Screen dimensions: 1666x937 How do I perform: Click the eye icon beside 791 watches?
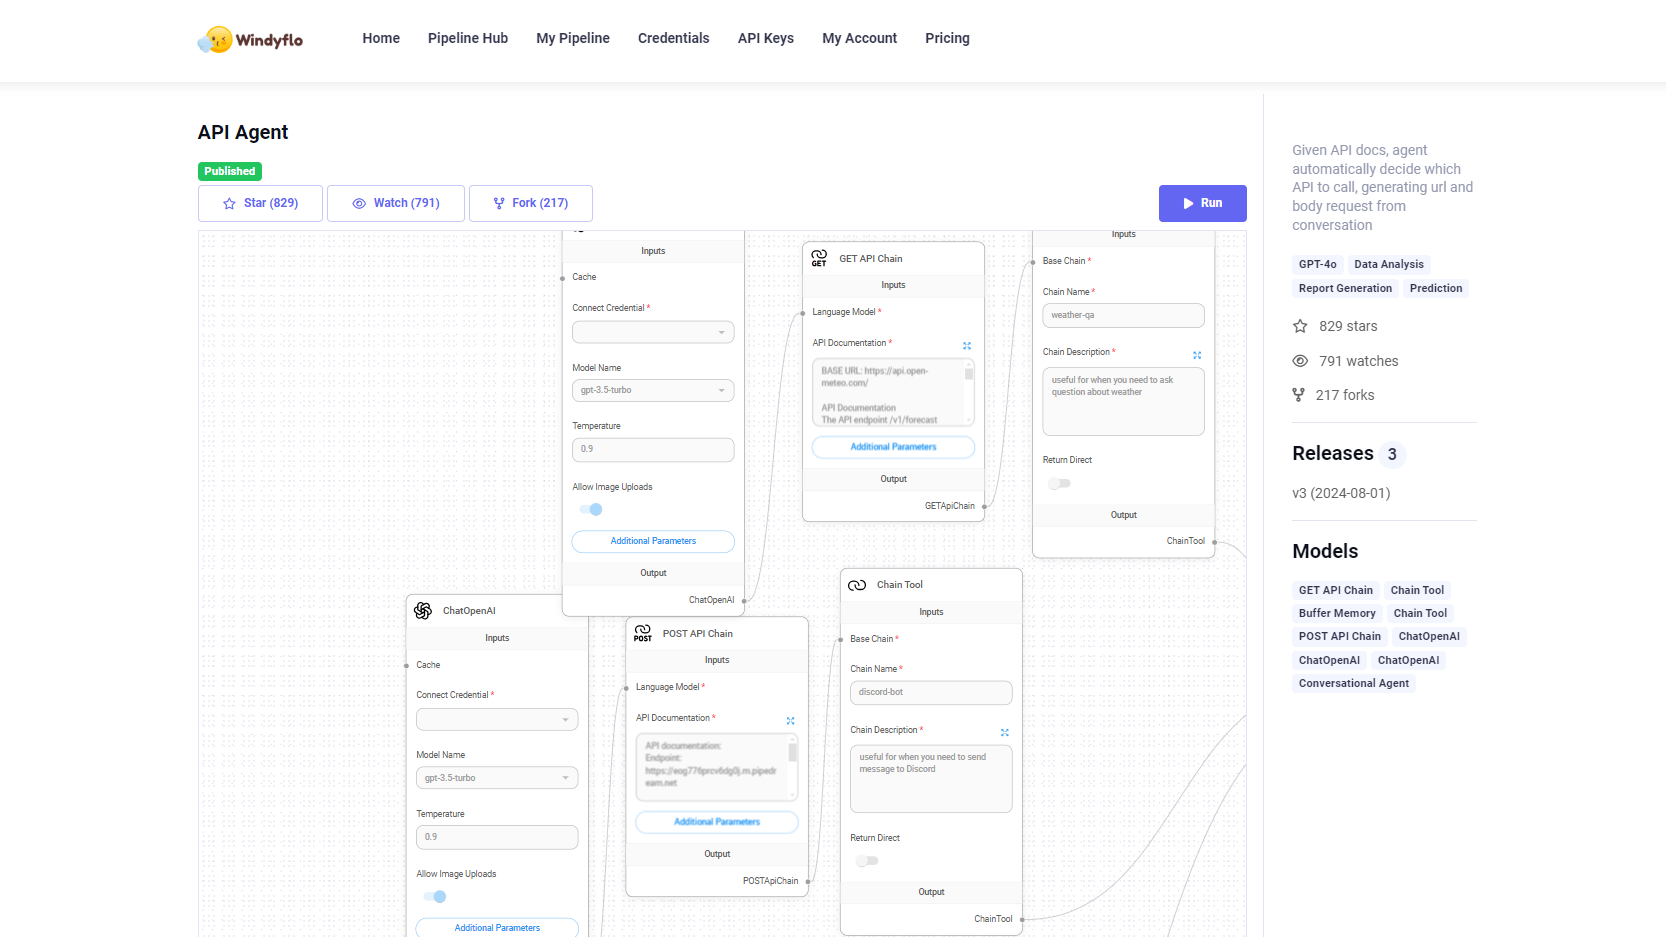click(1300, 361)
